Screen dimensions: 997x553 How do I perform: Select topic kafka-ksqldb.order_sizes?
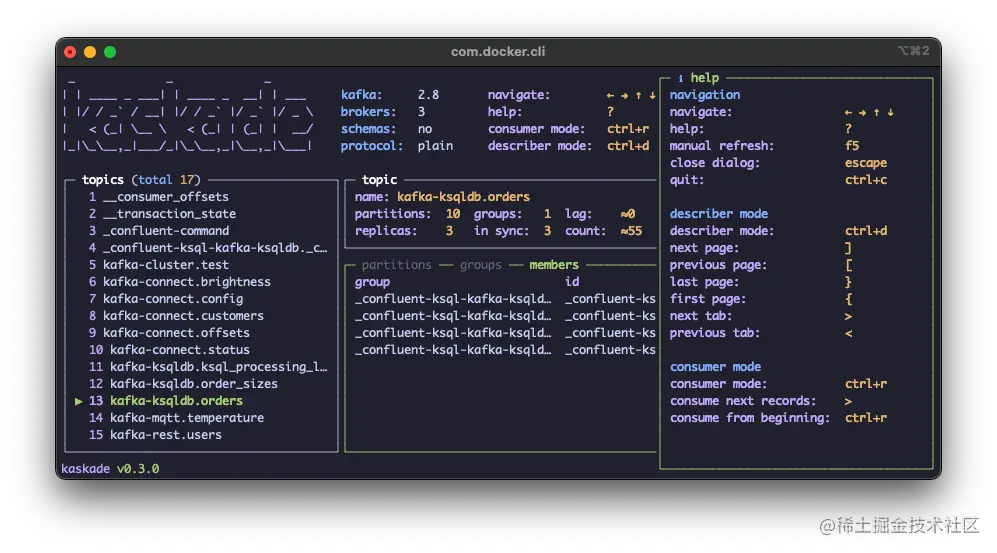click(x=202, y=384)
